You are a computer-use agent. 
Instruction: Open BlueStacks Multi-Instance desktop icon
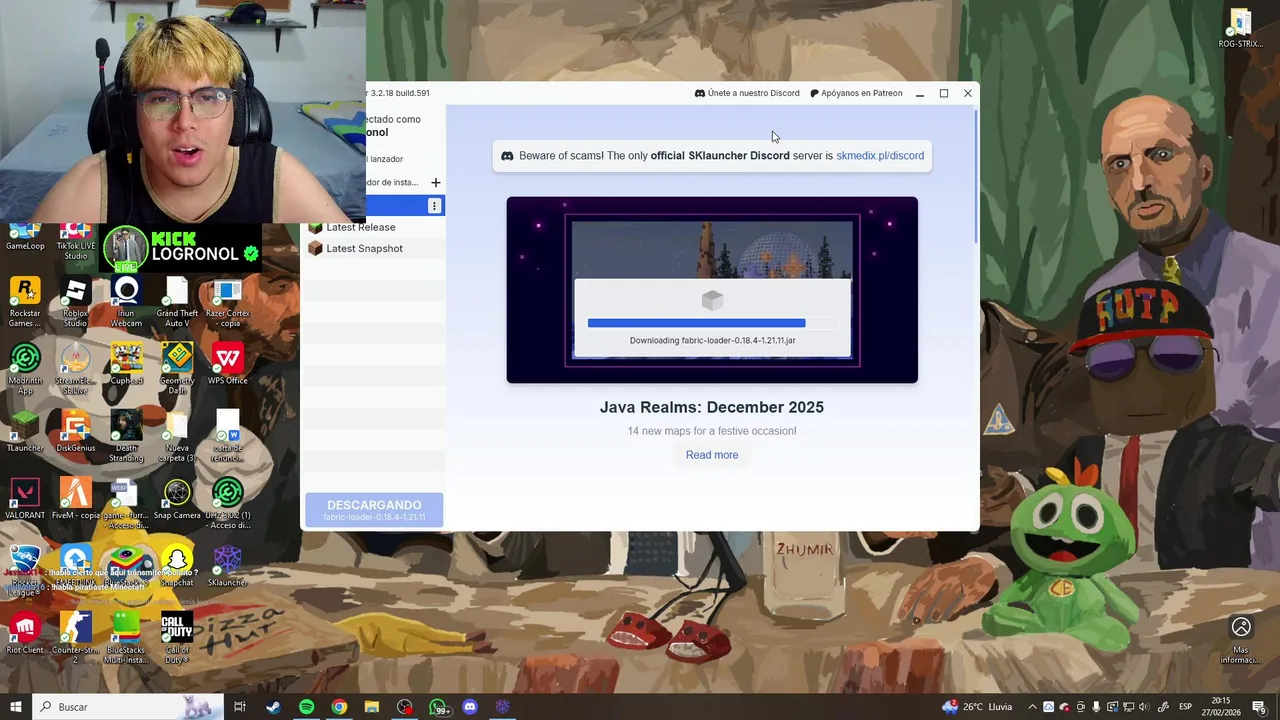click(126, 637)
